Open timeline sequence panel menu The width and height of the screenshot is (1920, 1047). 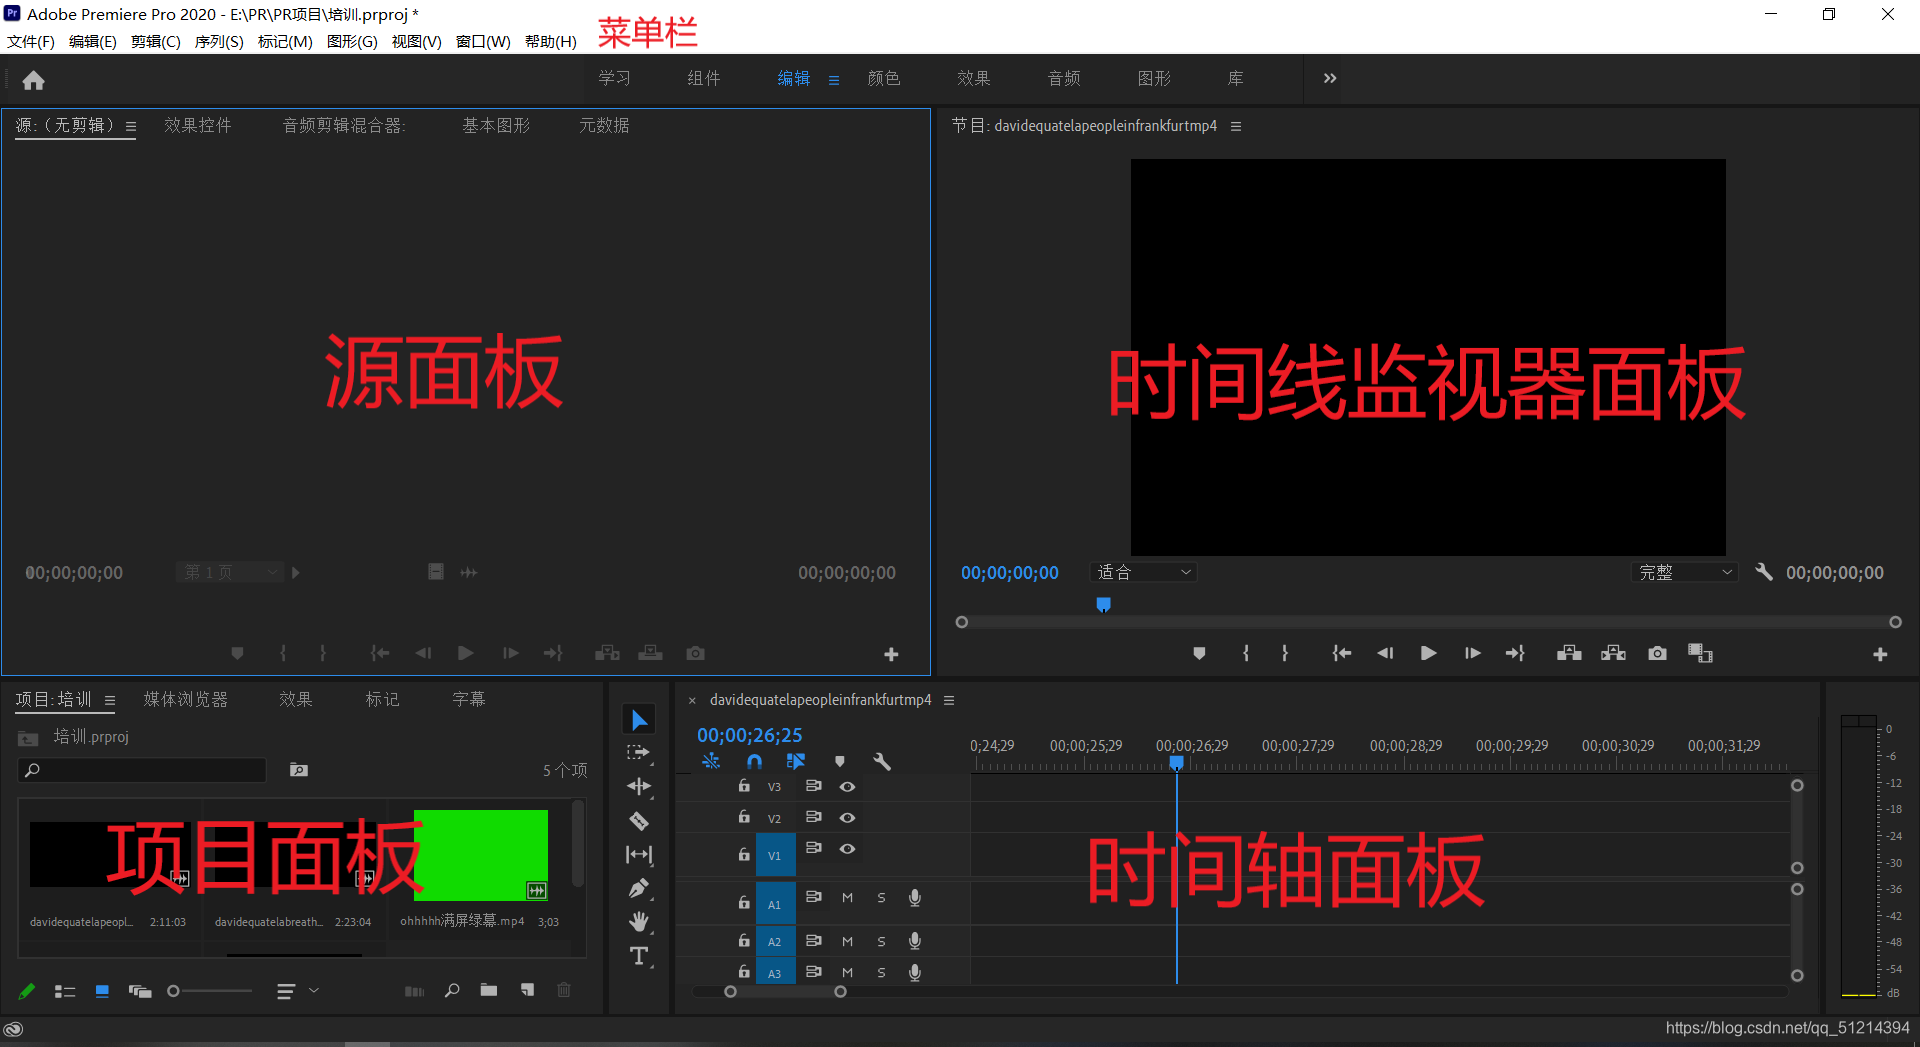point(949,700)
